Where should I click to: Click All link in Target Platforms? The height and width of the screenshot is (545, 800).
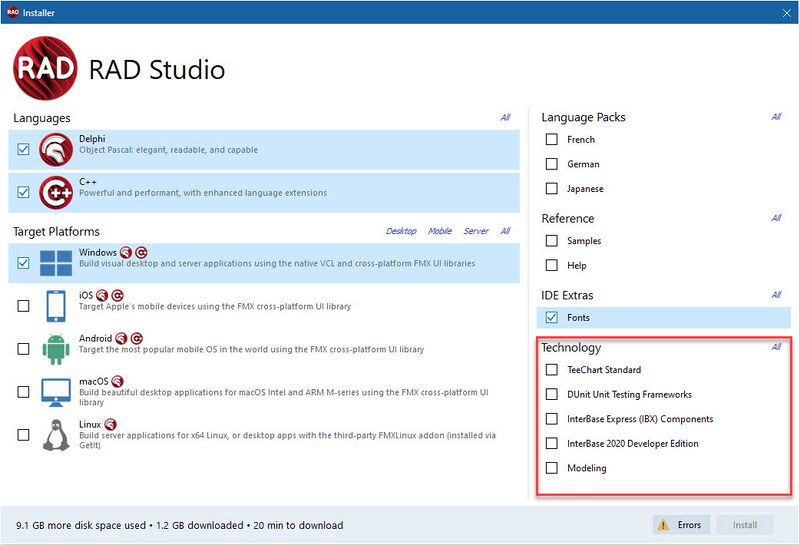[x=505, y=231]
